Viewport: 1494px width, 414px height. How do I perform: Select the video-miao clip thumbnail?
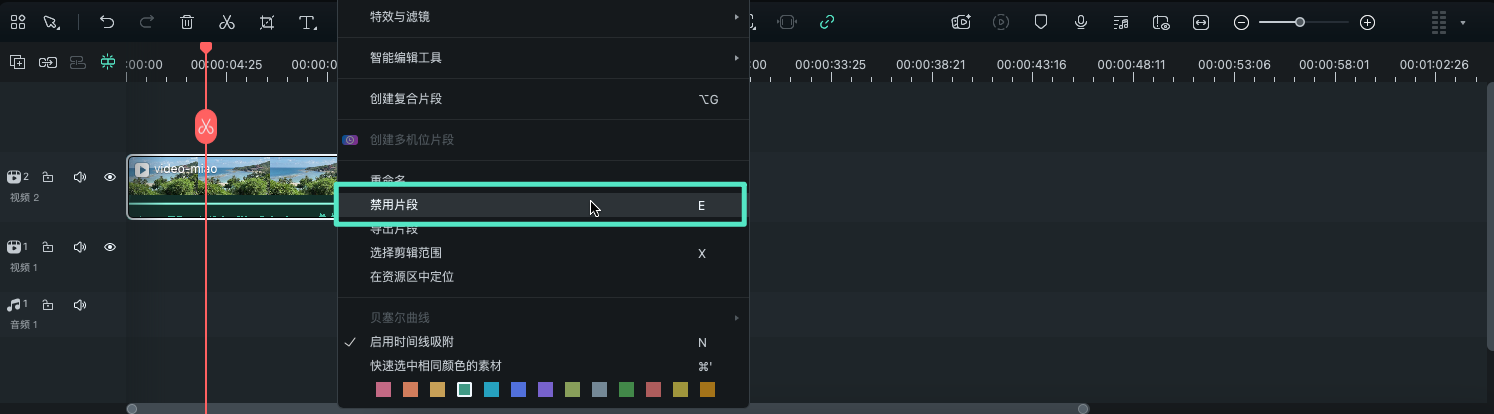[232, 187]
